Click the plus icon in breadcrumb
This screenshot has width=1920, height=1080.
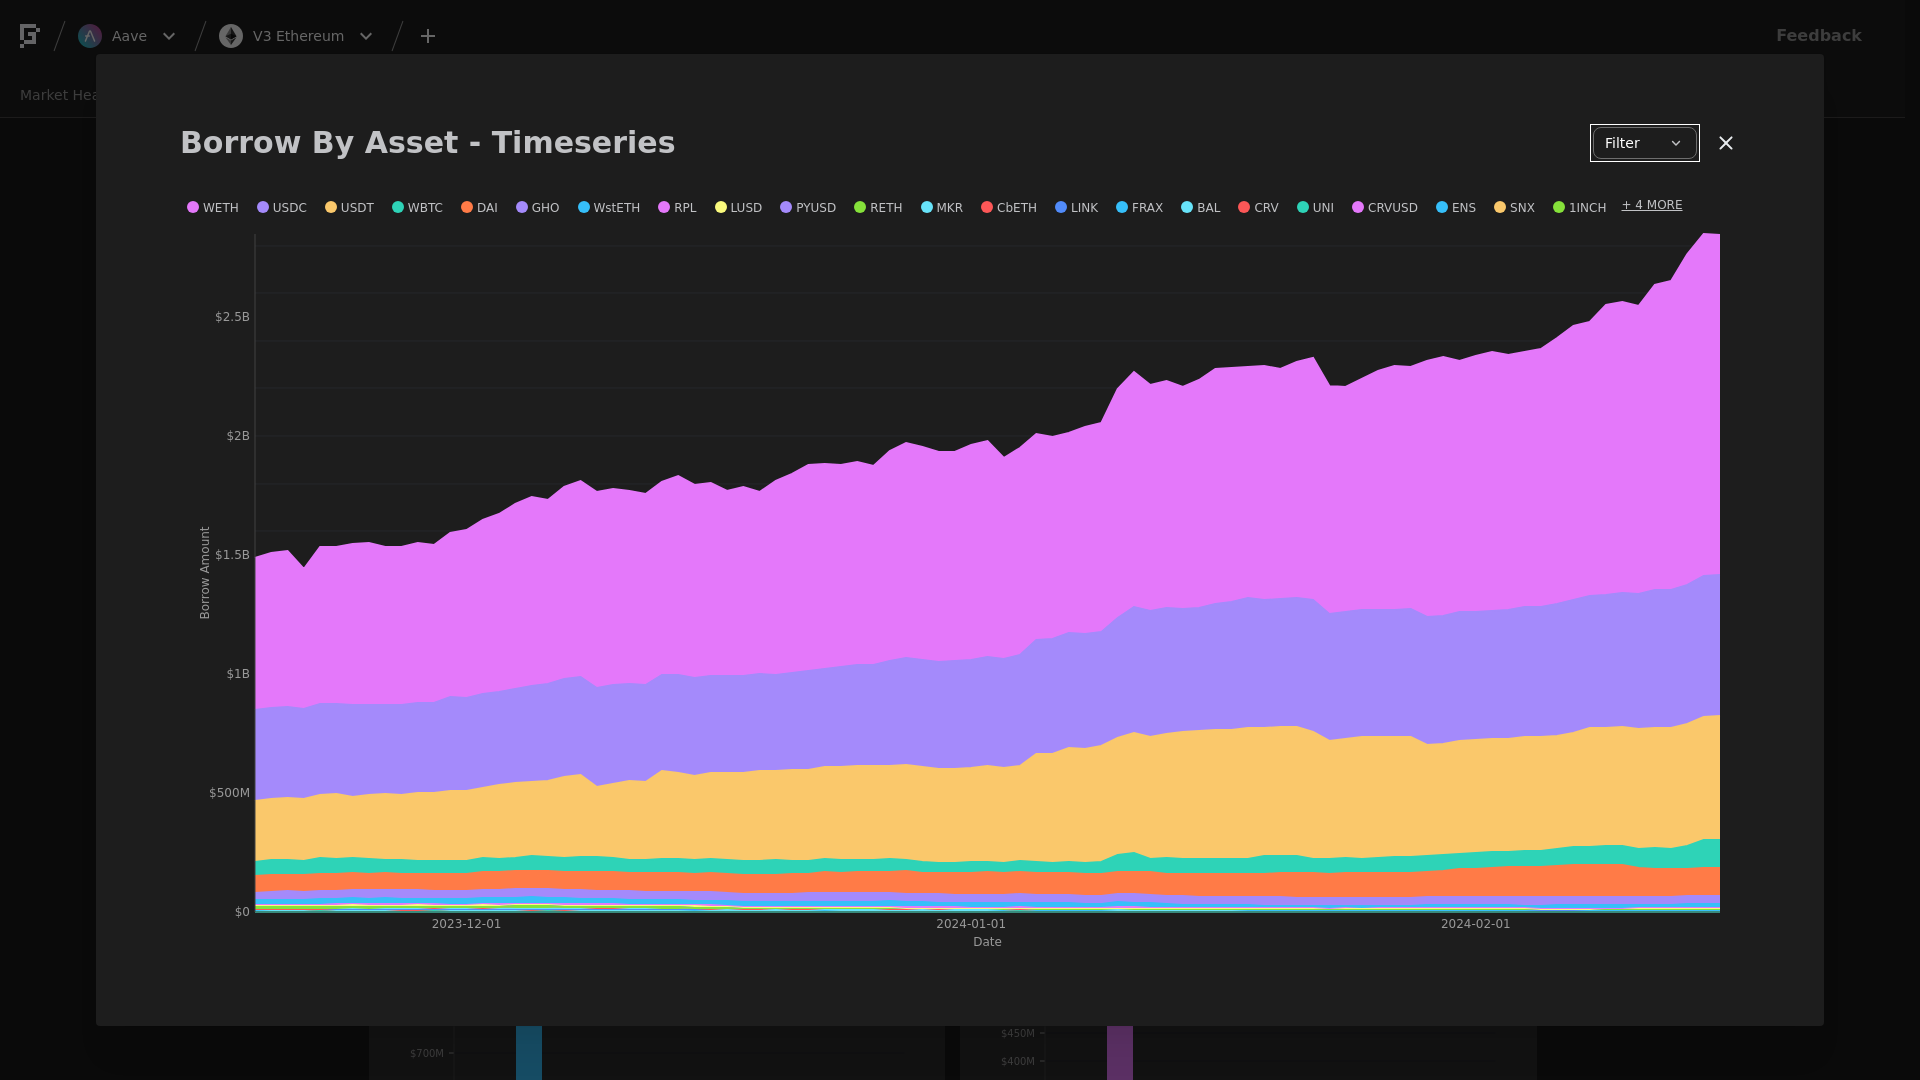[x=428, y=36]
